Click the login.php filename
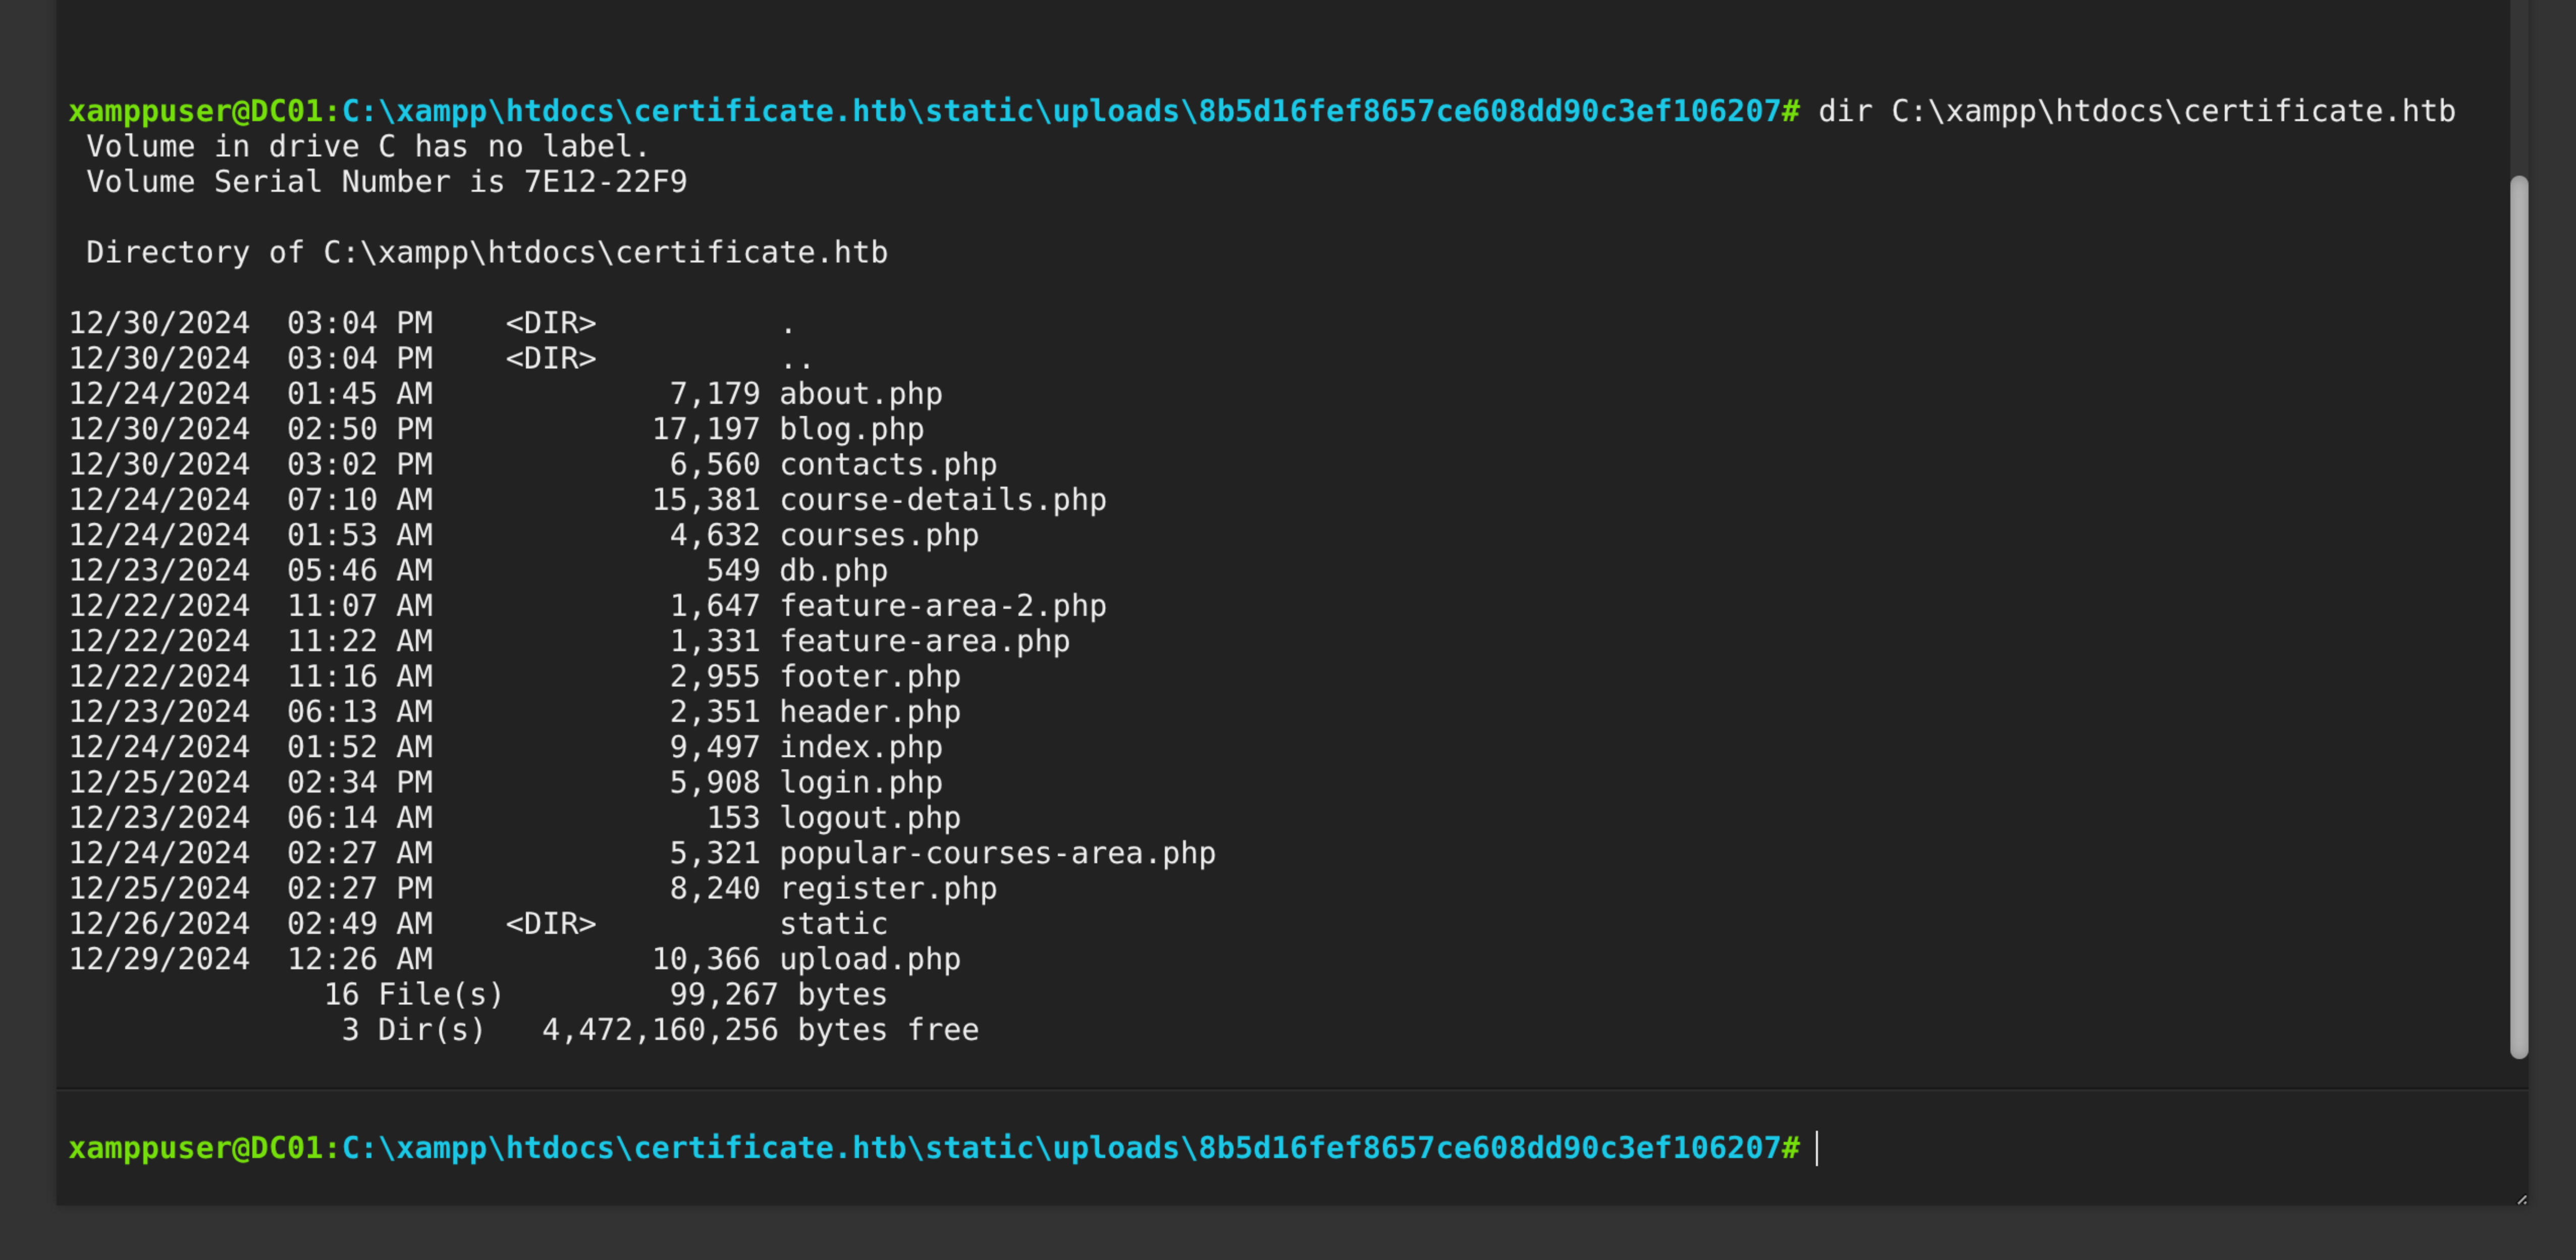This screenshot has width=2576, height=1260. click(x=860, y=782)
